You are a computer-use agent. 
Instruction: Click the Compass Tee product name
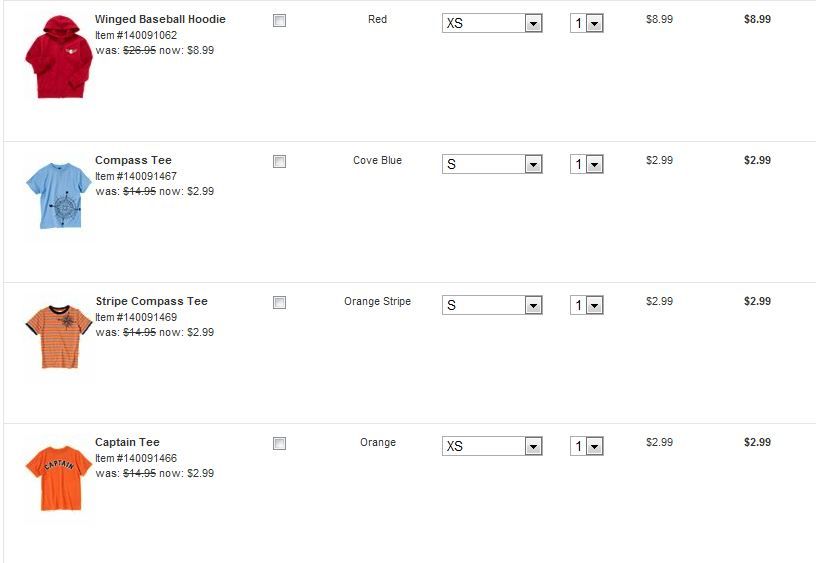click(x=133, y=160)
